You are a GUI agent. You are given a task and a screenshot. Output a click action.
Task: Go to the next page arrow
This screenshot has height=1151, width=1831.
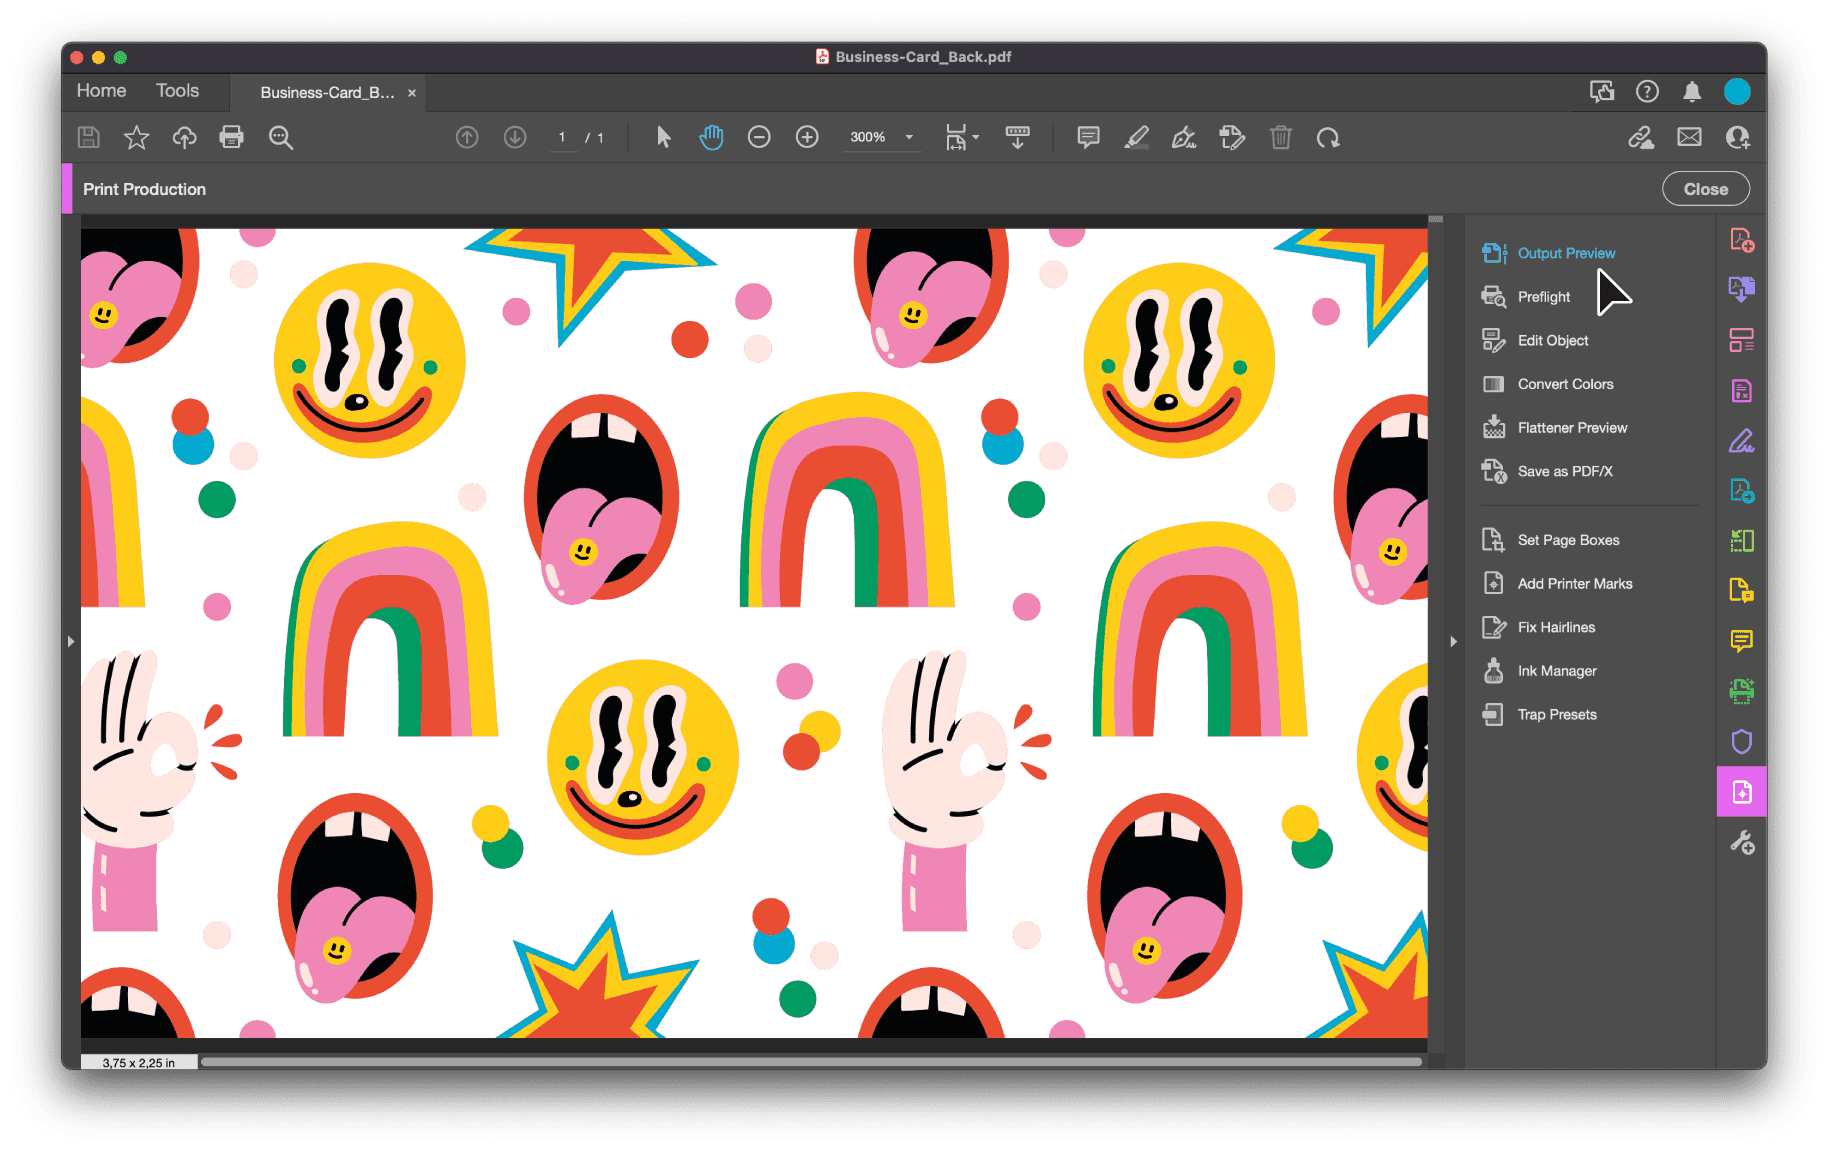515,137
